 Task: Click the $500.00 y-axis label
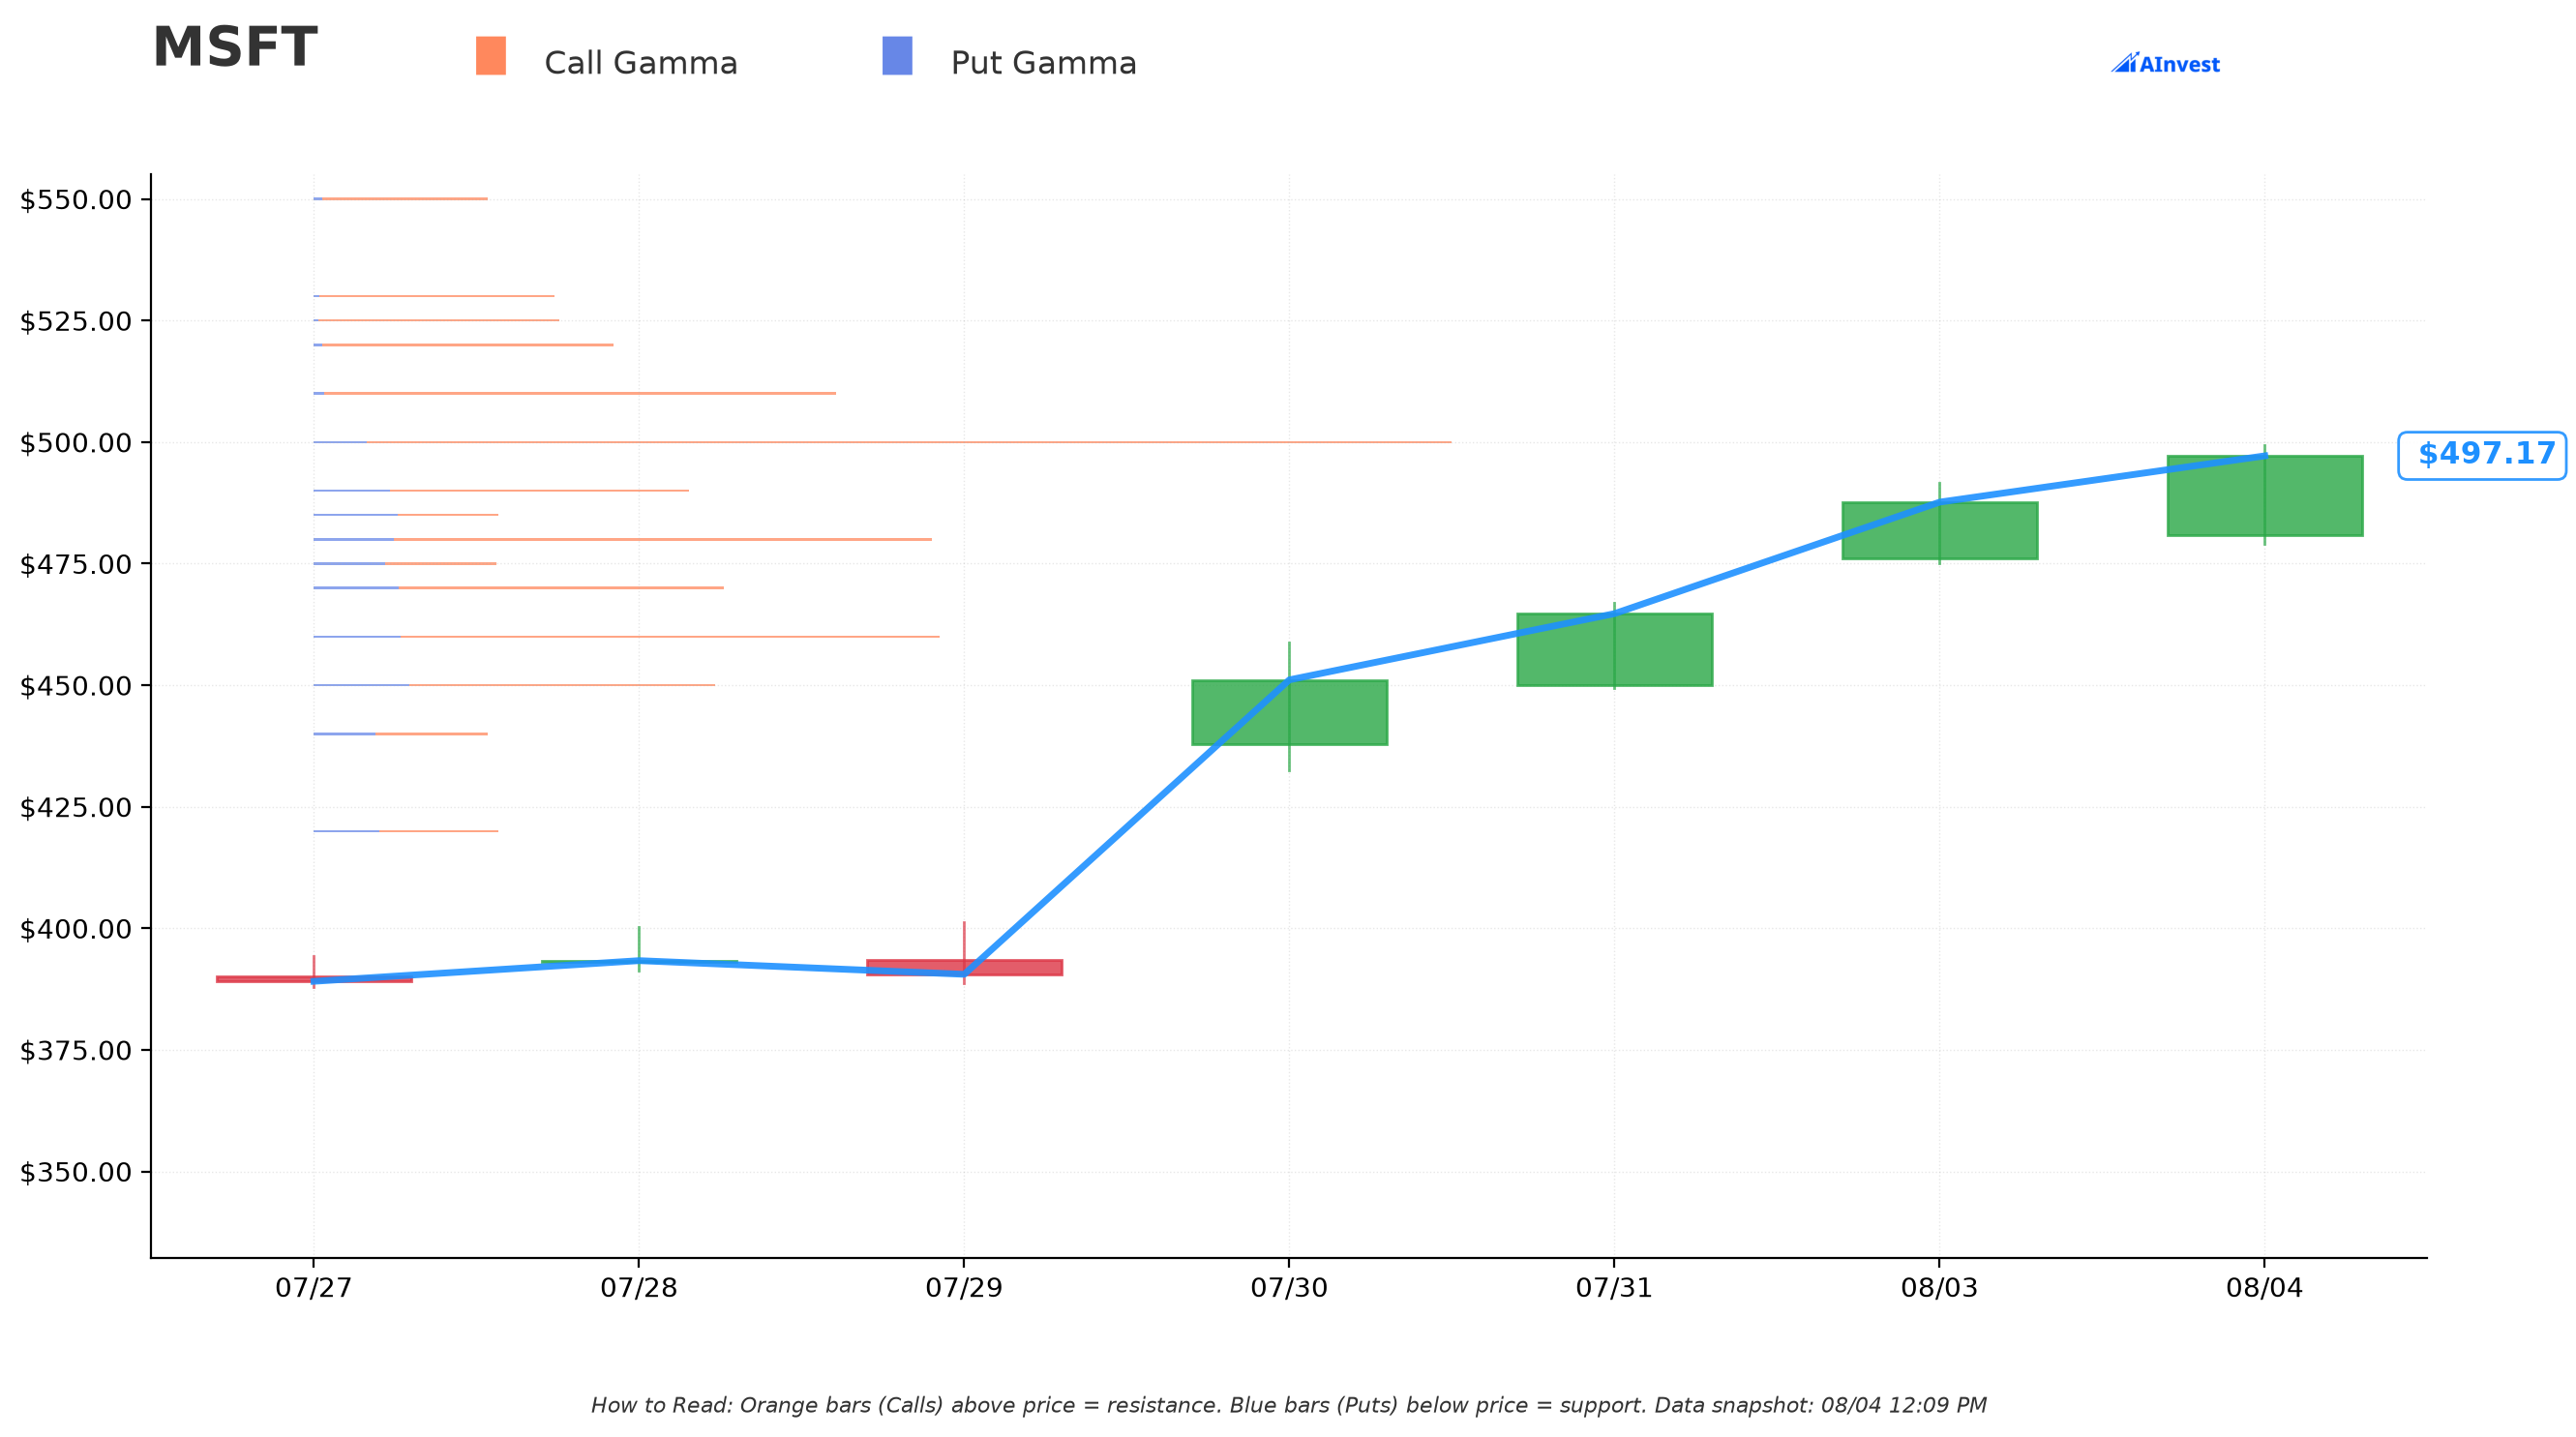coord(76,443)
